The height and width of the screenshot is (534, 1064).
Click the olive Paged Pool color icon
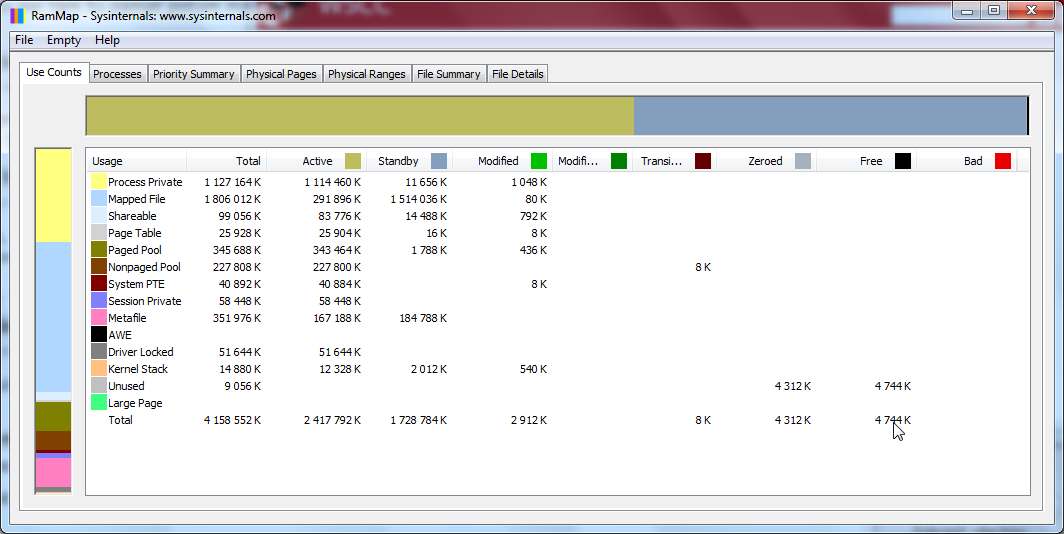click(98, 250)
